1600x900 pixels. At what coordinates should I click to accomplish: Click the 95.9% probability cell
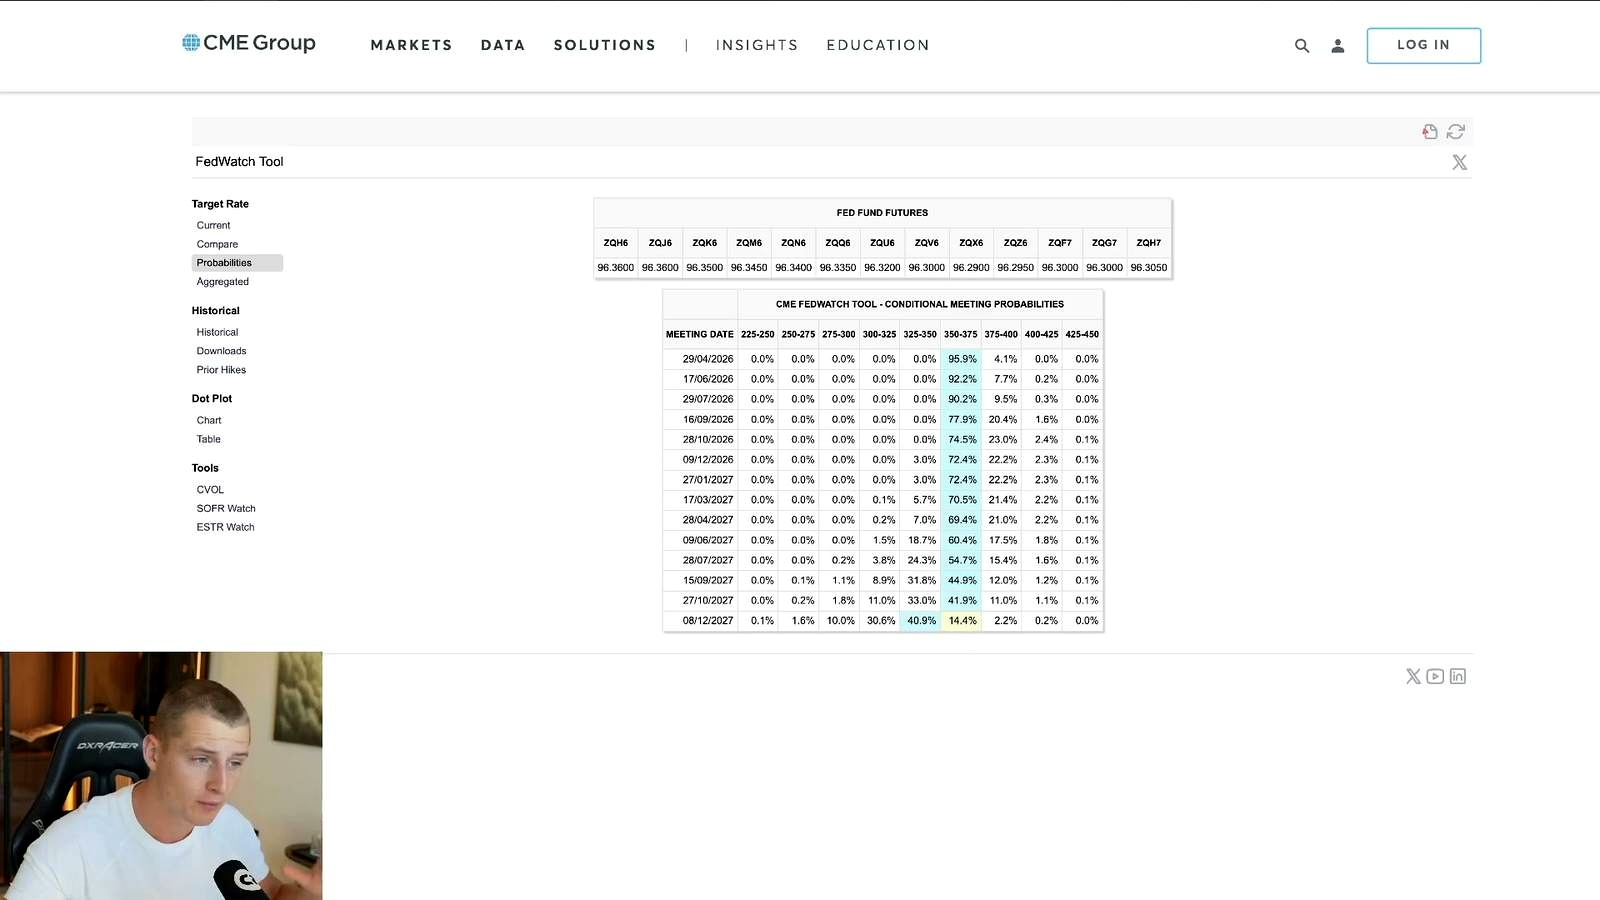962,359
